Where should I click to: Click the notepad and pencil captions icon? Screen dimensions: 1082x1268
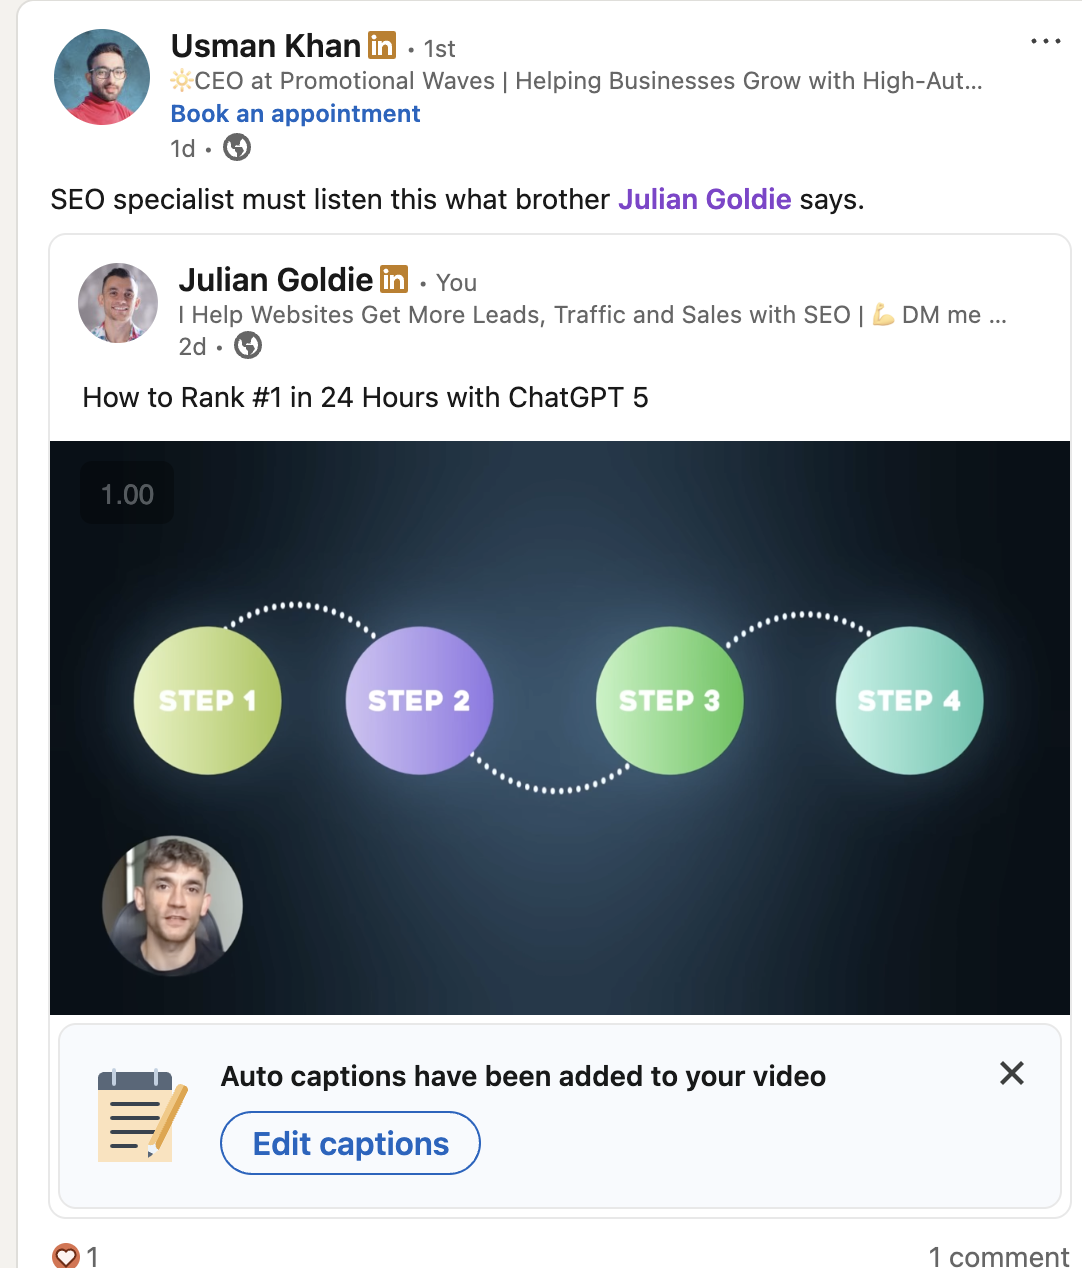pyautogui.click(x=142, y=1115)
